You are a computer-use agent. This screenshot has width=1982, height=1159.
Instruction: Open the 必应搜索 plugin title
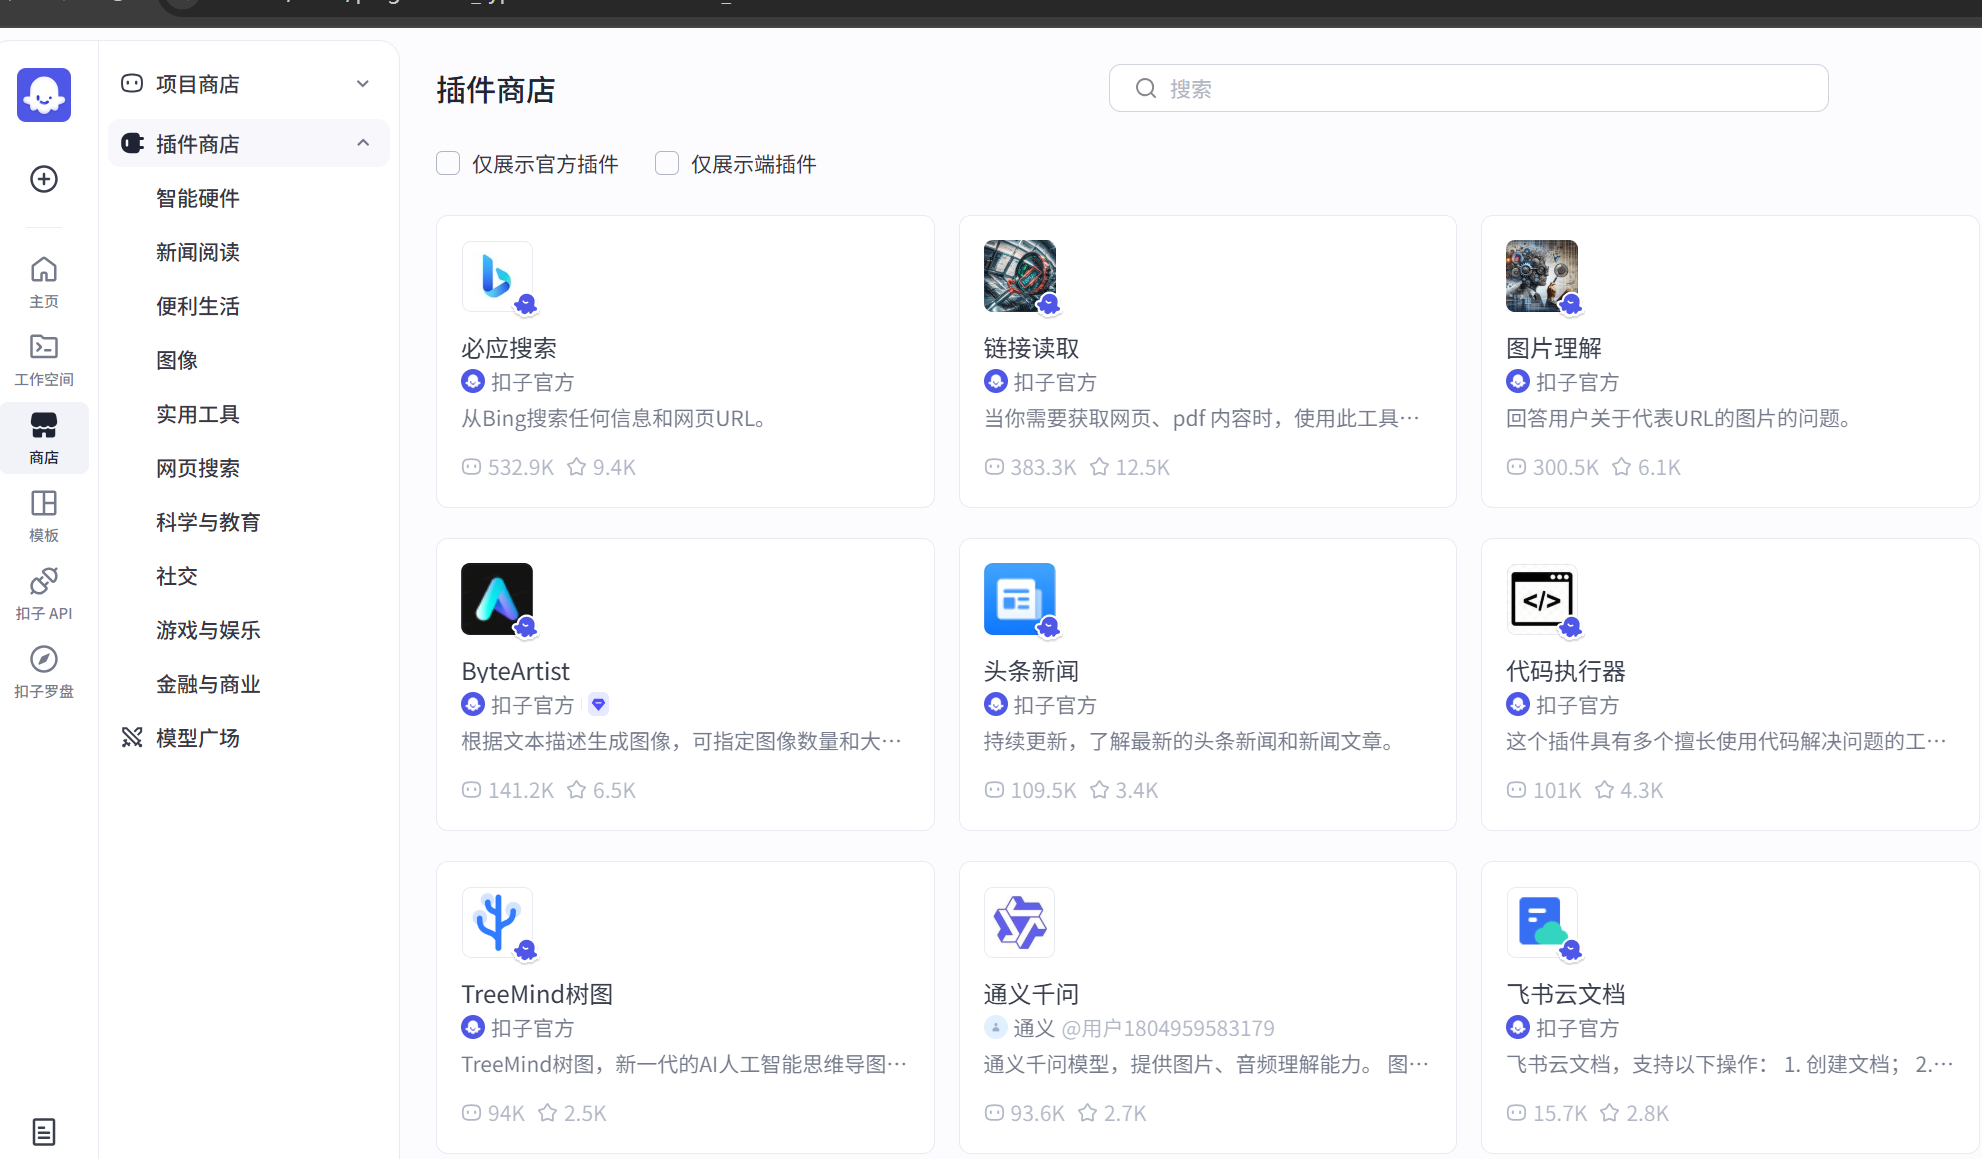509,348
